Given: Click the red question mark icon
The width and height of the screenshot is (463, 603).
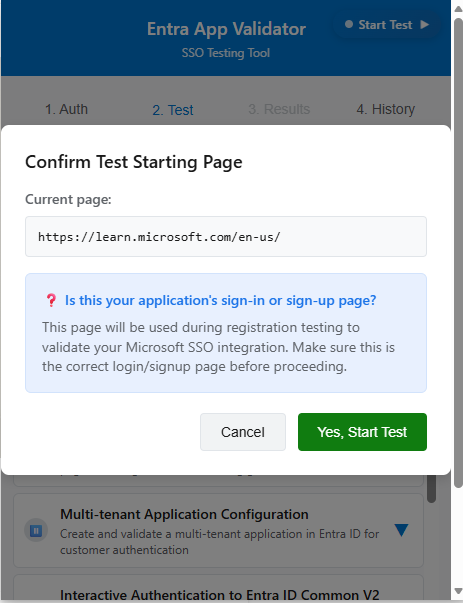Looking at the screenshot, I should pyautogui.click(x=51, y=300).
